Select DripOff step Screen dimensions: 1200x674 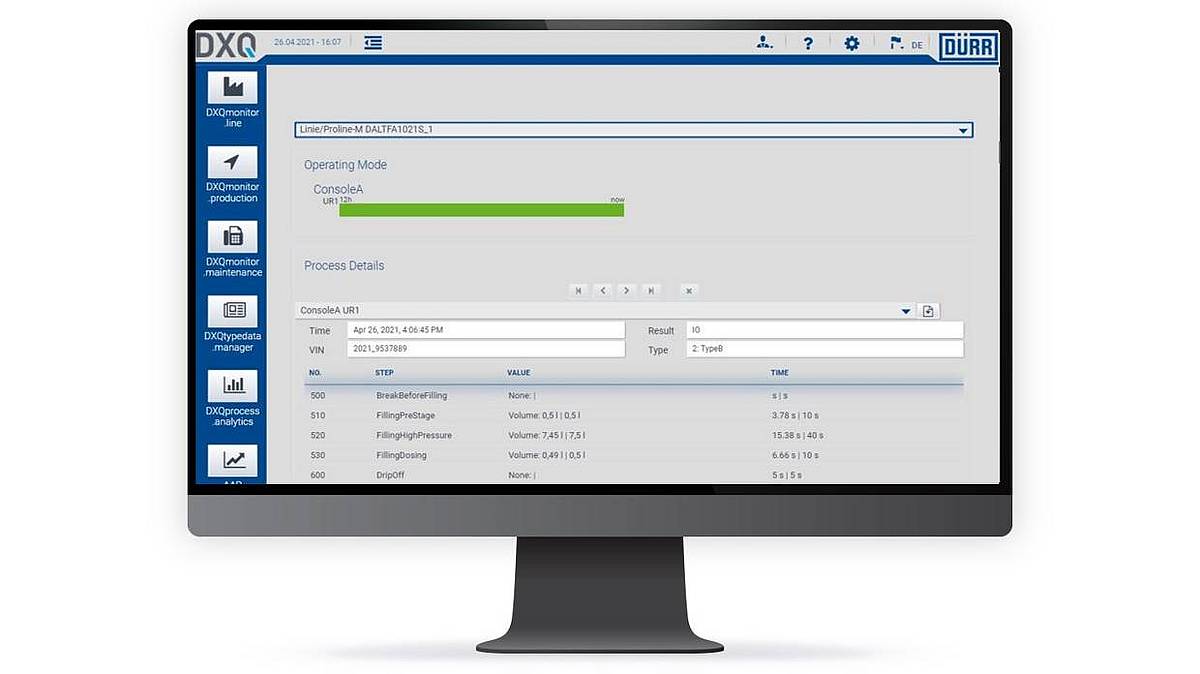coord(390,475)
